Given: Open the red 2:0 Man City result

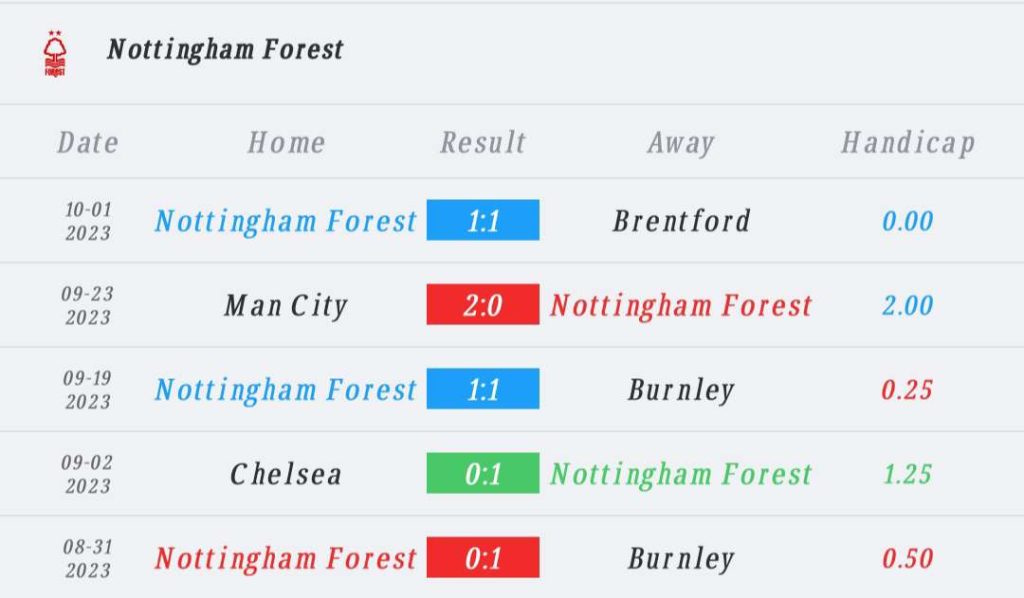Looking at the screenshot, I should tap(483, 304).
